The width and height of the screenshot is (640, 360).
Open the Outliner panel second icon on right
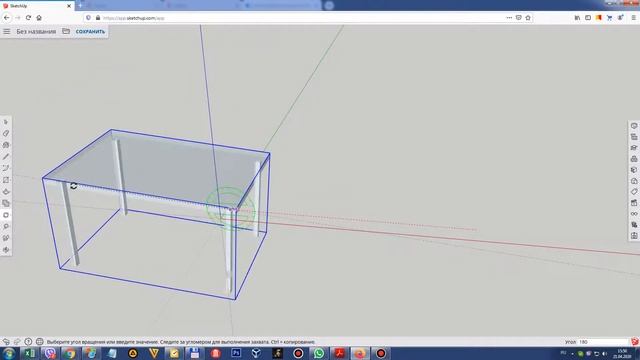[x=634, y=137]
